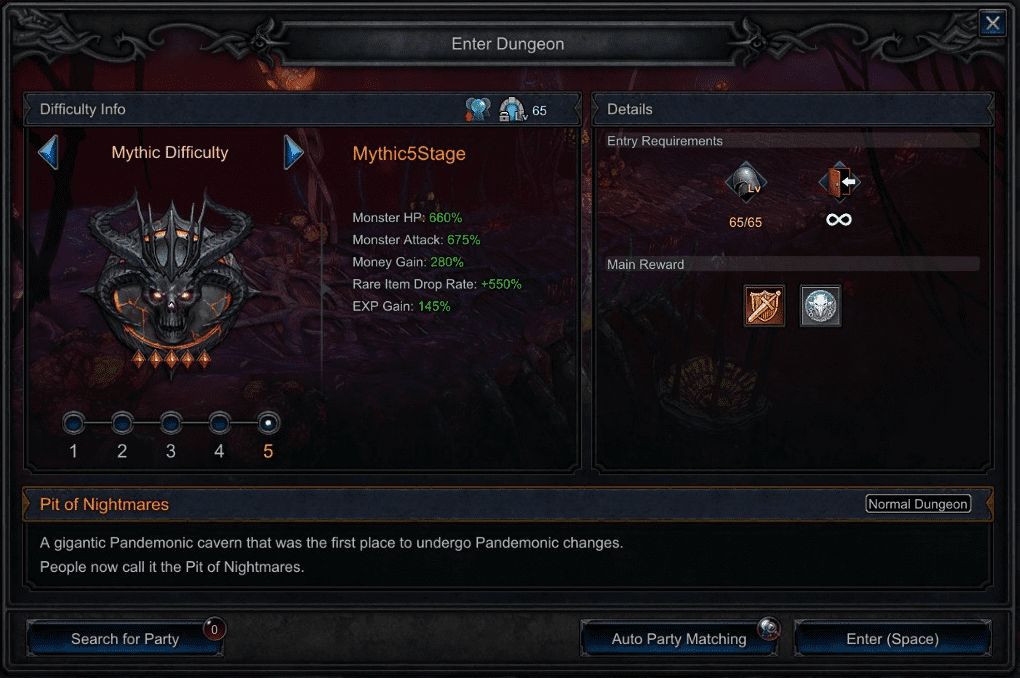Select Mythic stage 2 radio node
The width and height of the screenshot is (1020, 678).
[x=122, y=424]
